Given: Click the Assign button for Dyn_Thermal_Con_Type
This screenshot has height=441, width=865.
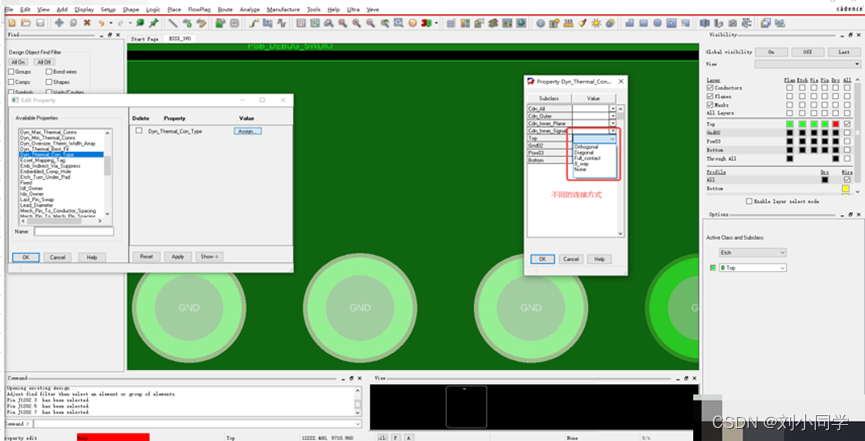Looking at the screenshot, I should click(x=248, y=131).
